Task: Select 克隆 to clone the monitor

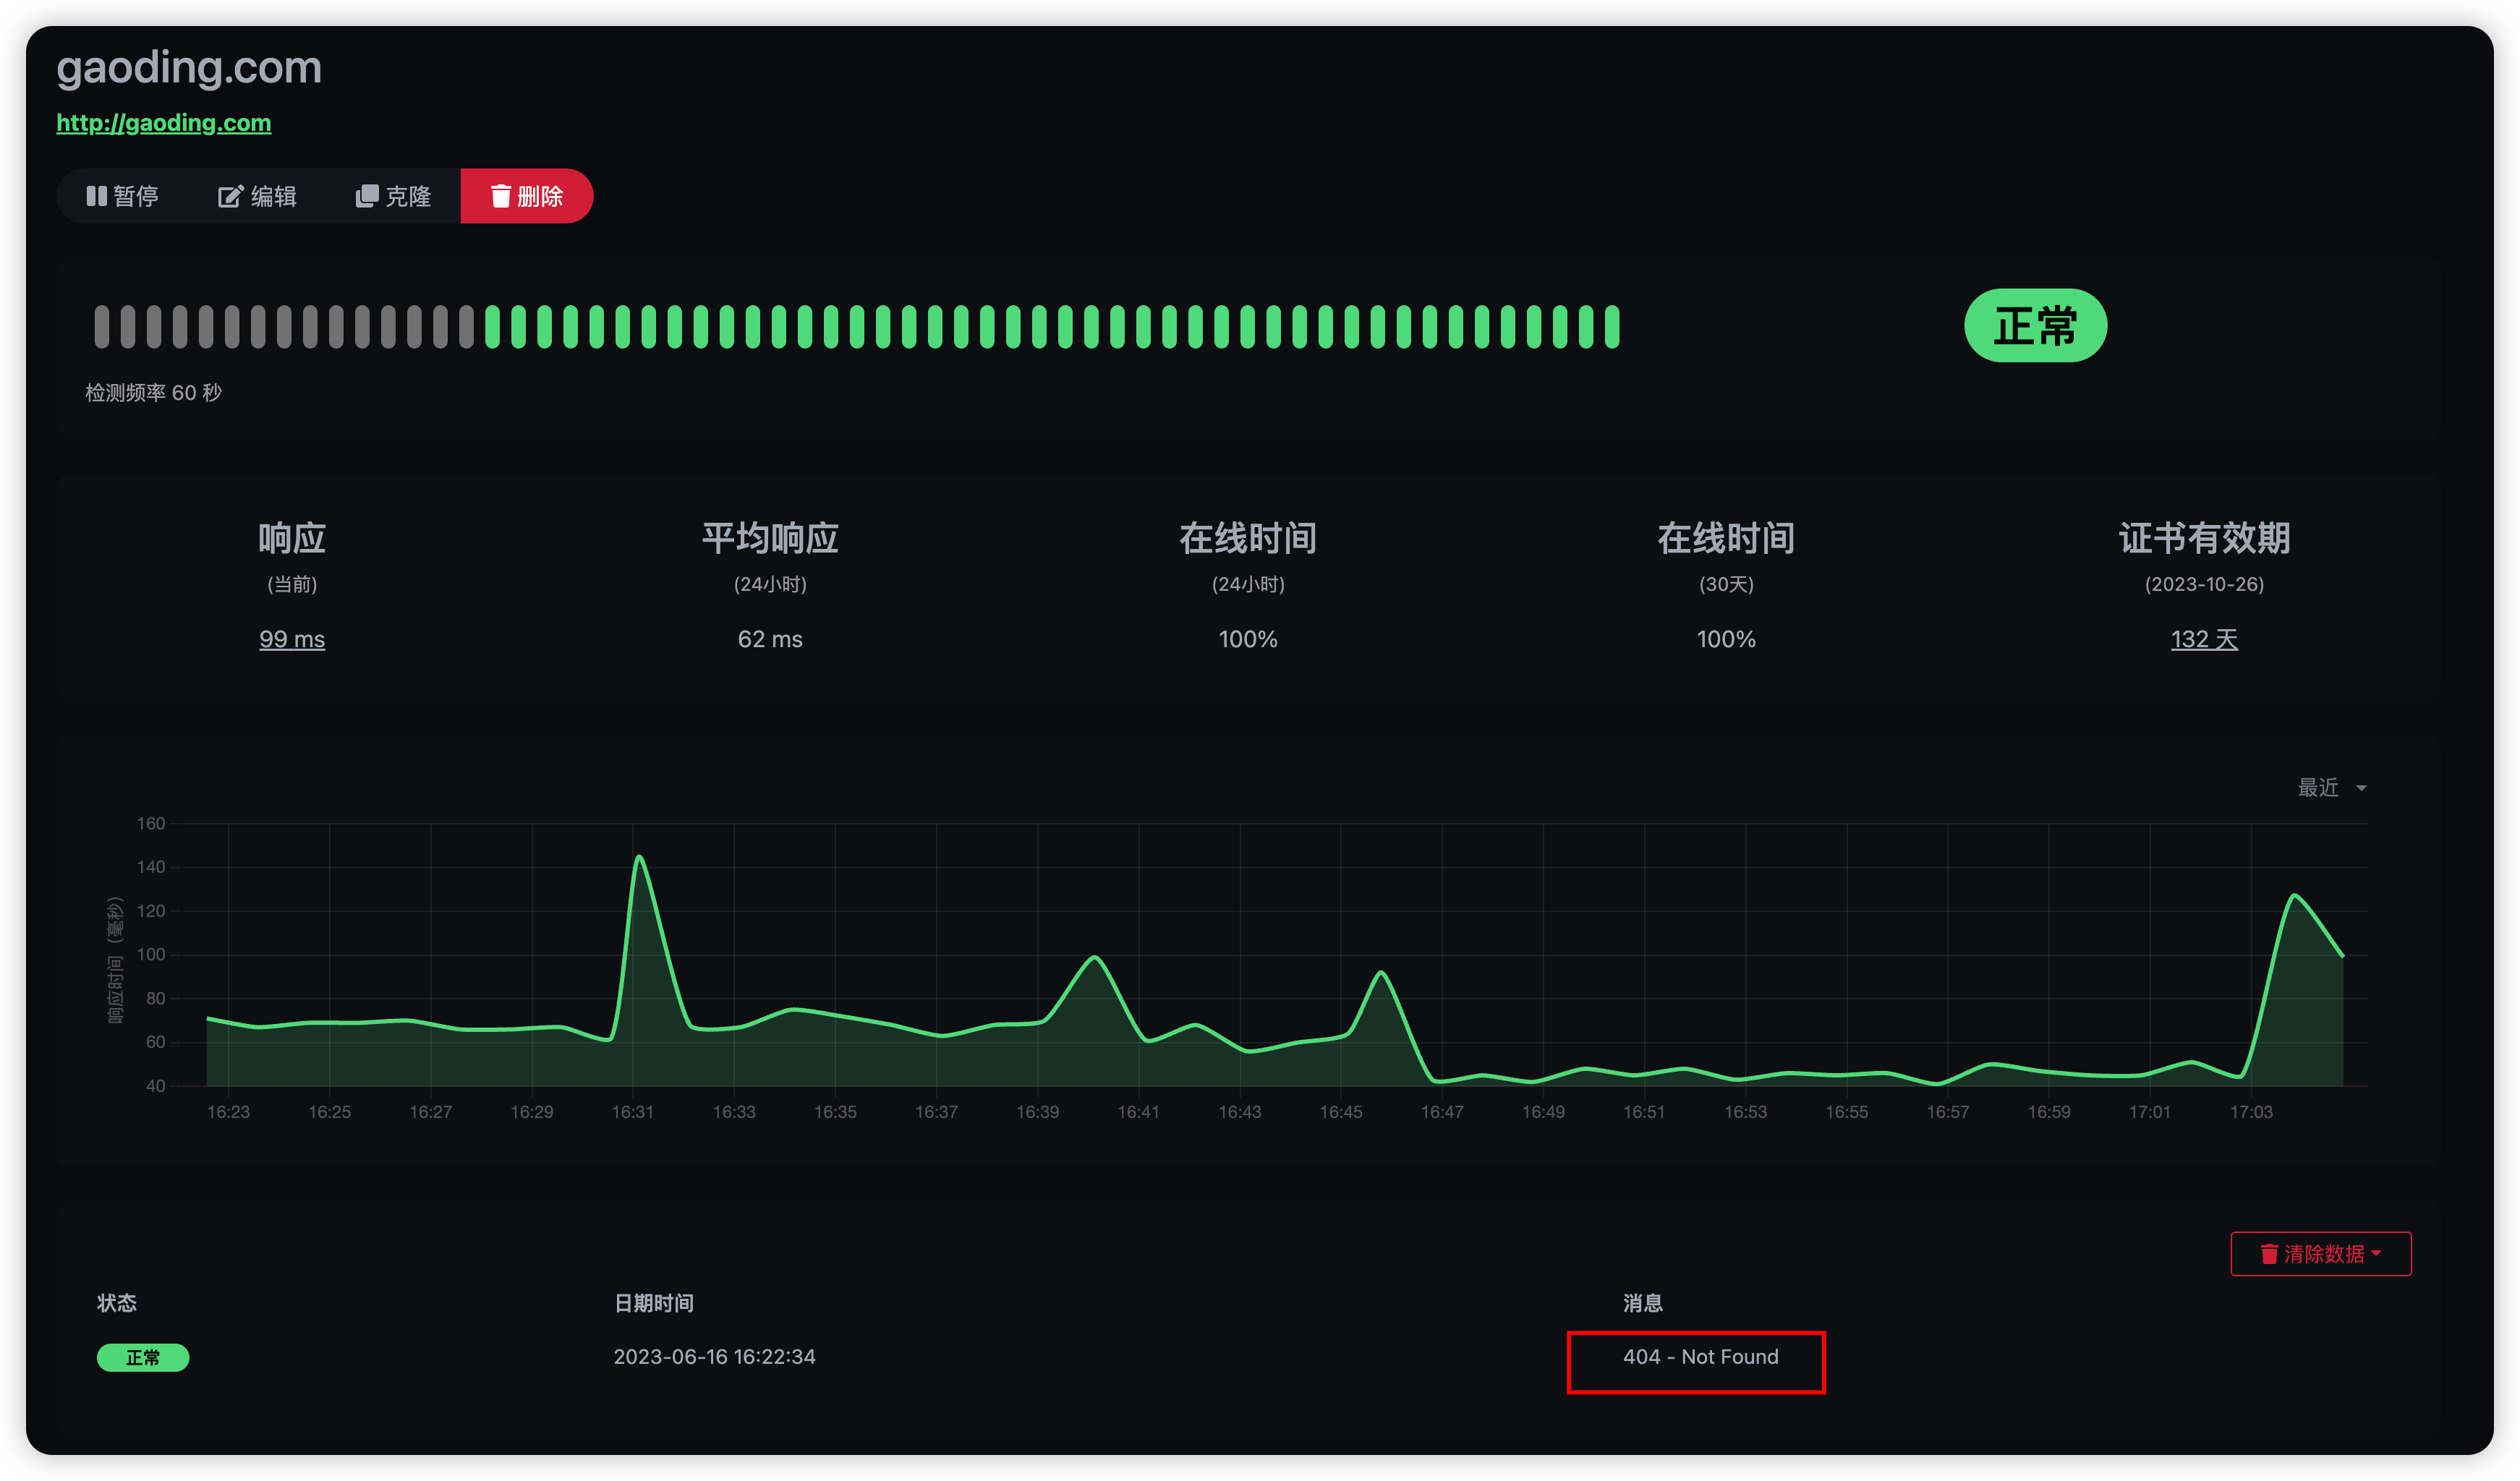Action: click(x=393, y=196)
